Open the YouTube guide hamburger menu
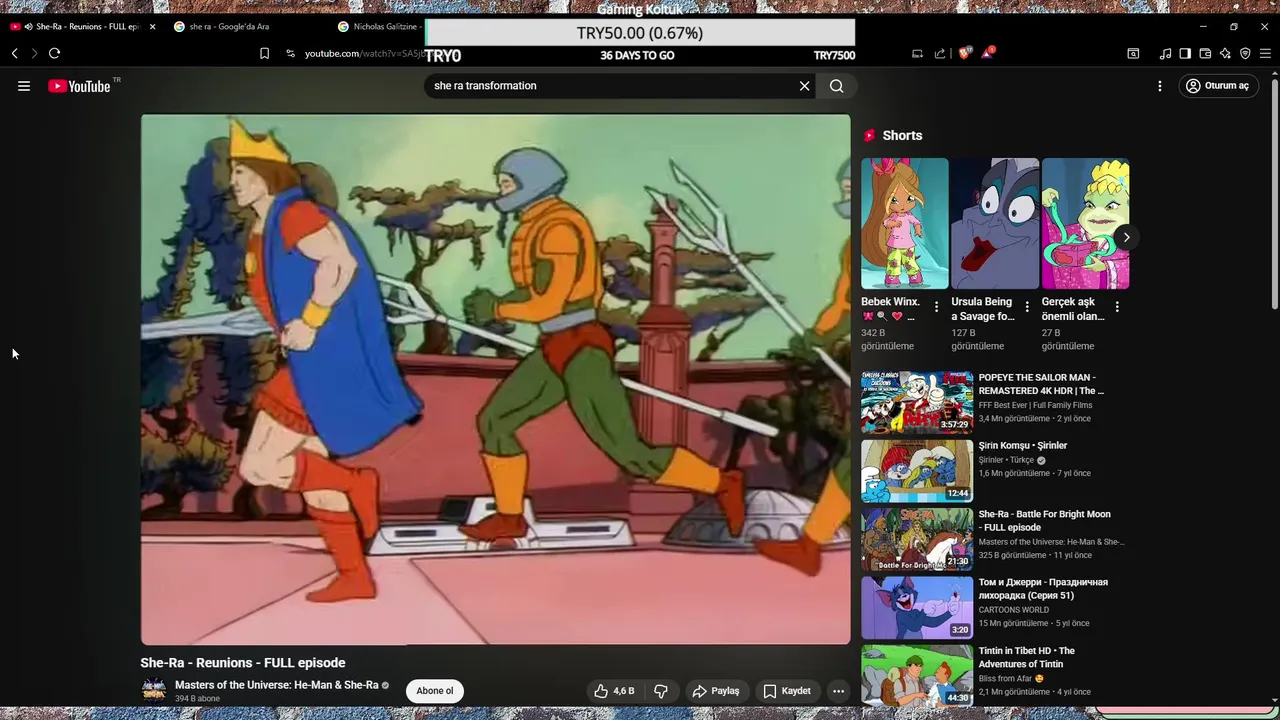The width and height of the screenshot is (1280, 720). tap(24, 86)
